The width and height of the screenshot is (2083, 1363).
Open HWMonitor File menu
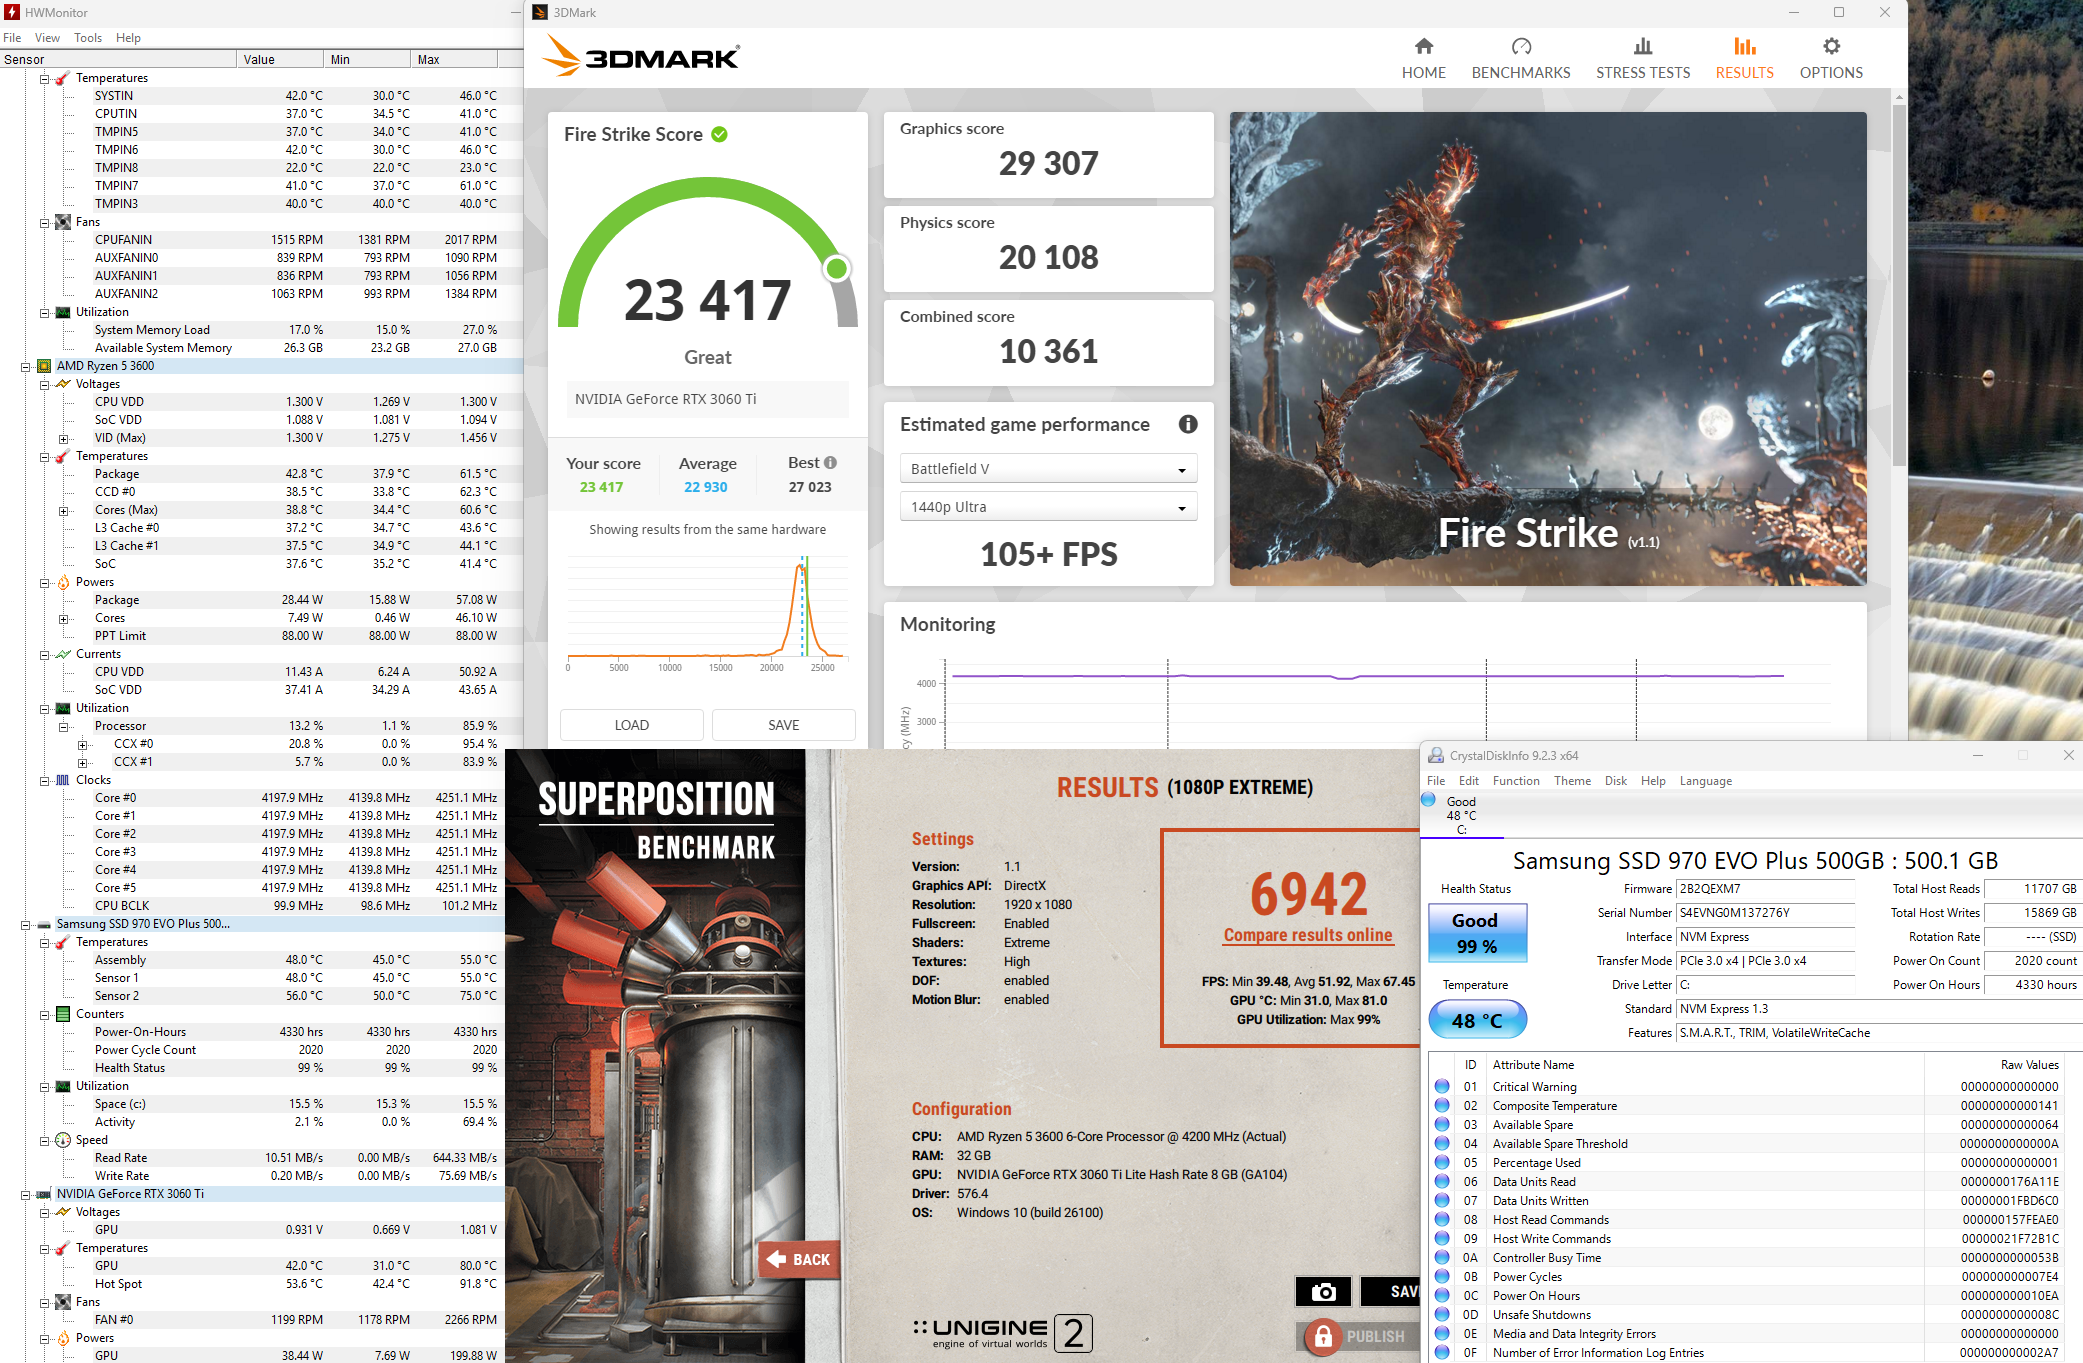pos(12,38)
